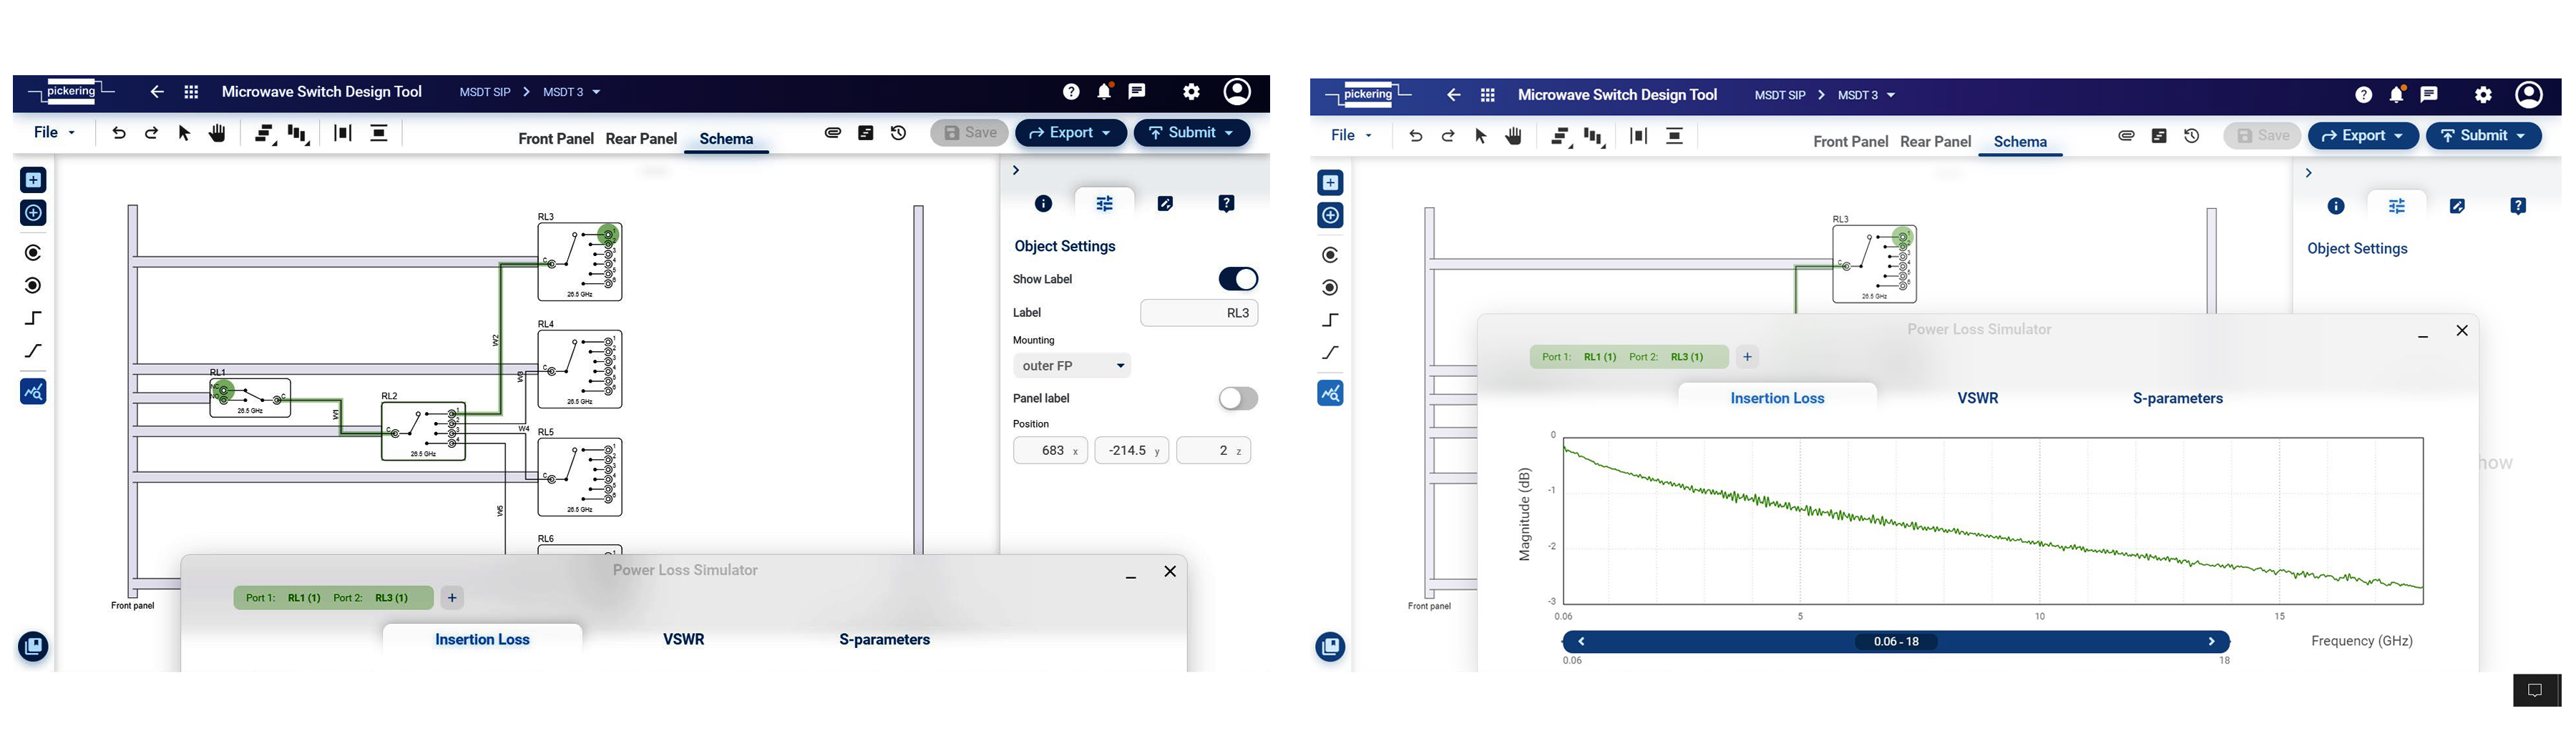Click distribute horizontally icon in right window toolbar
Viewport: 2576px width, 731px height.
click(1638, 136)
